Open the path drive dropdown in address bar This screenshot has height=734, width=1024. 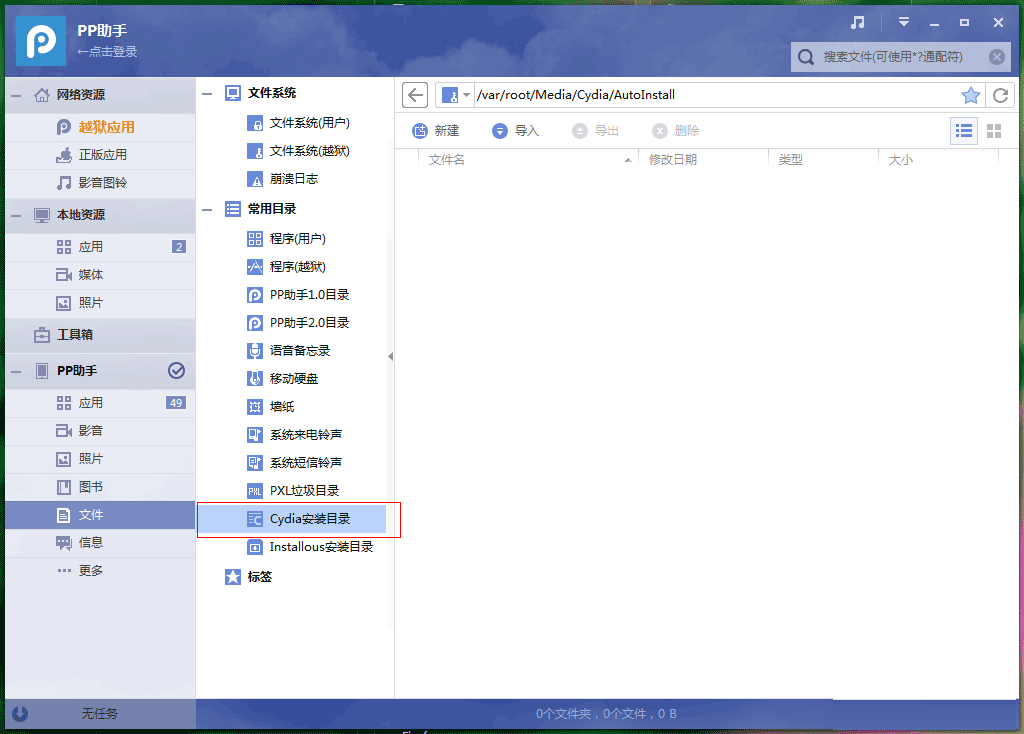(459, 94)
